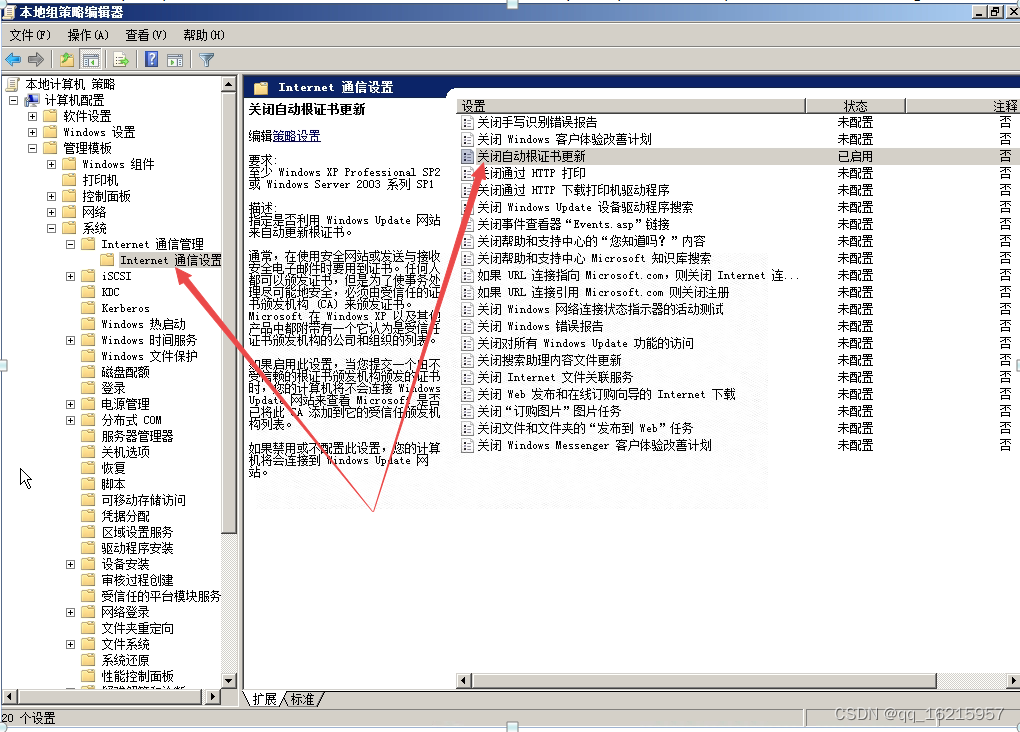Viewport: 1020px width, 732px height.
Task: Click the Back arrow toolbar icon
Action: 13,60
